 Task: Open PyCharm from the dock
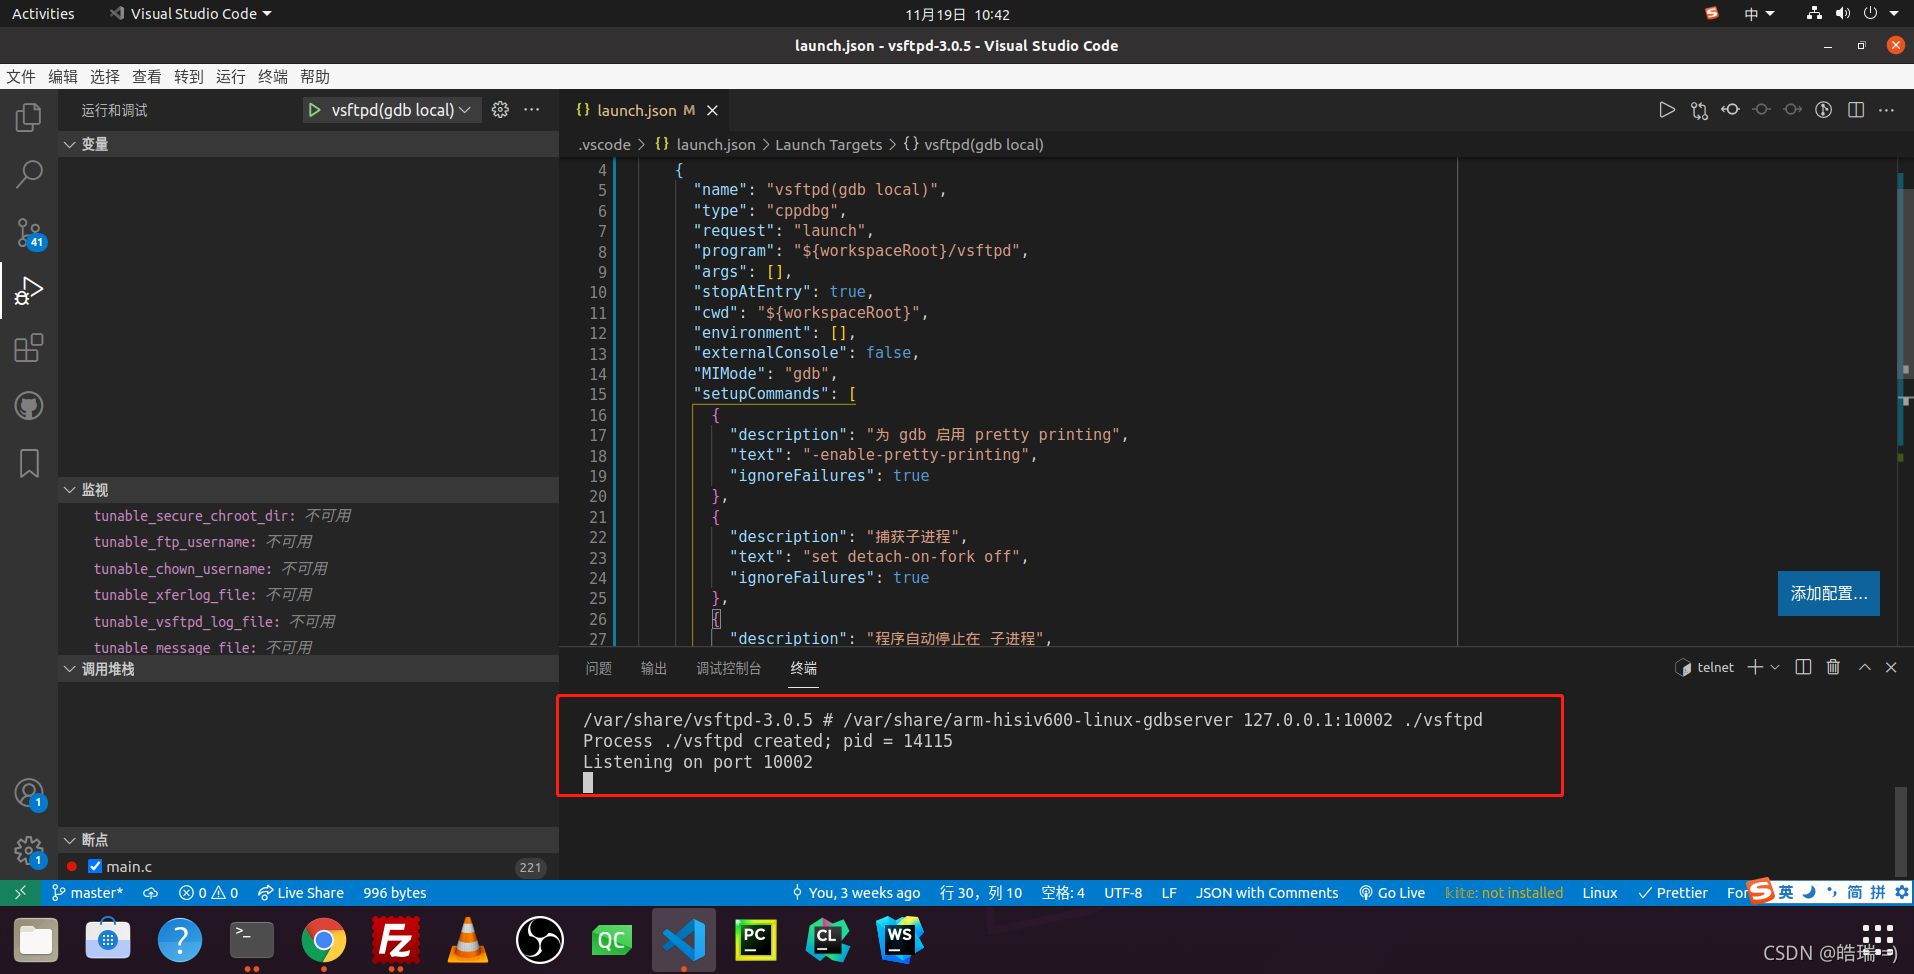(x=756, y=940)
